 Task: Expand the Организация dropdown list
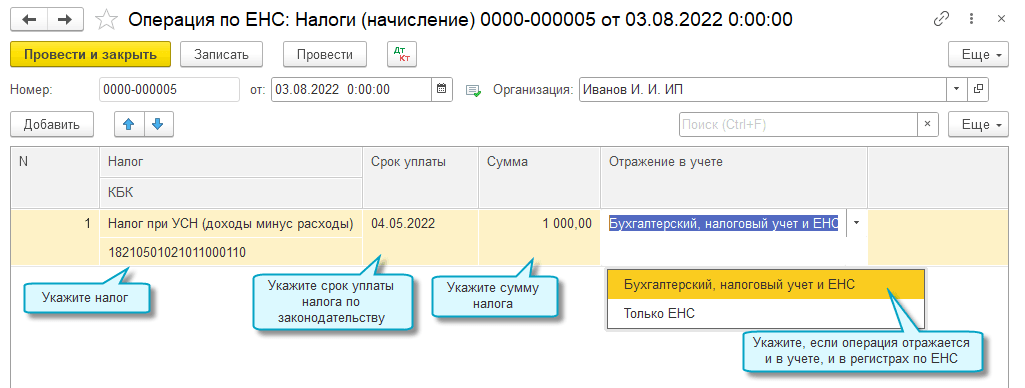957,89
